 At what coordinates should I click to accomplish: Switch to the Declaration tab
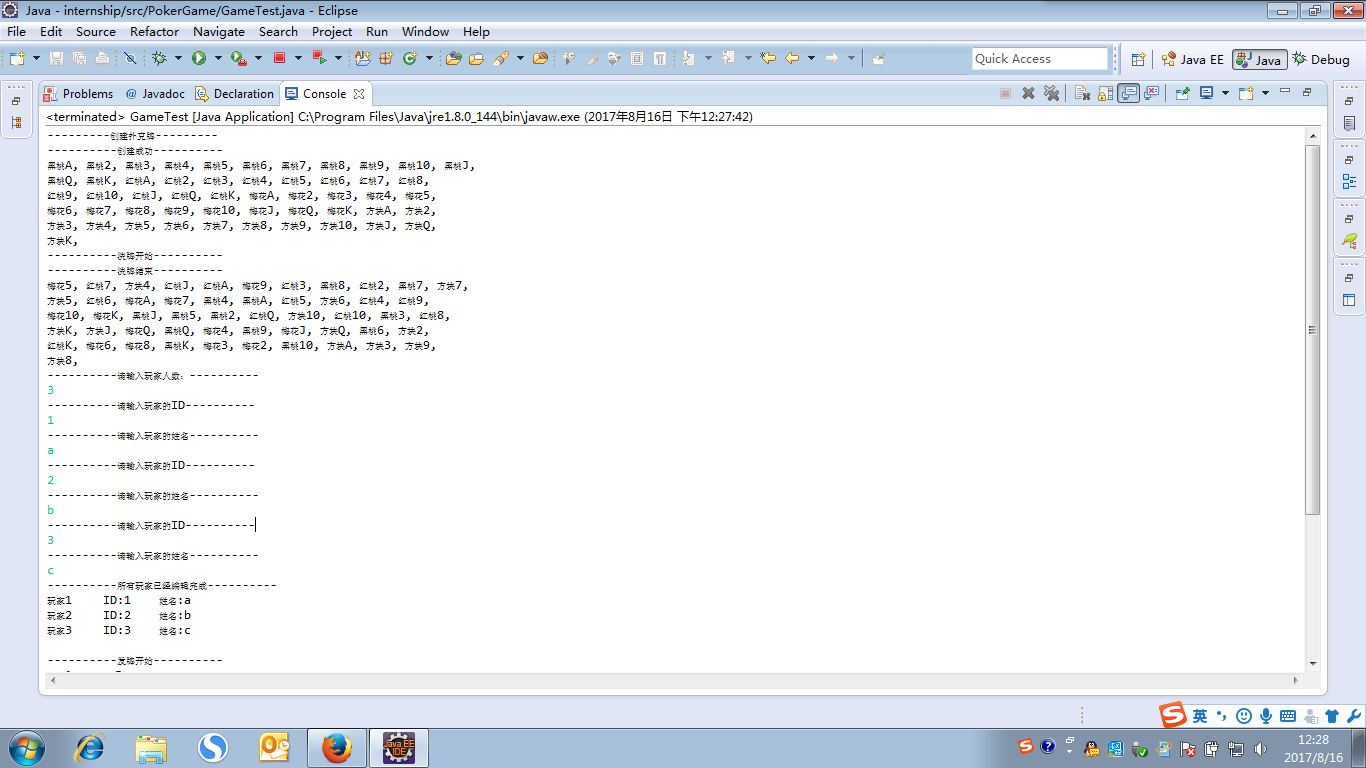click(x=235, y=94)
